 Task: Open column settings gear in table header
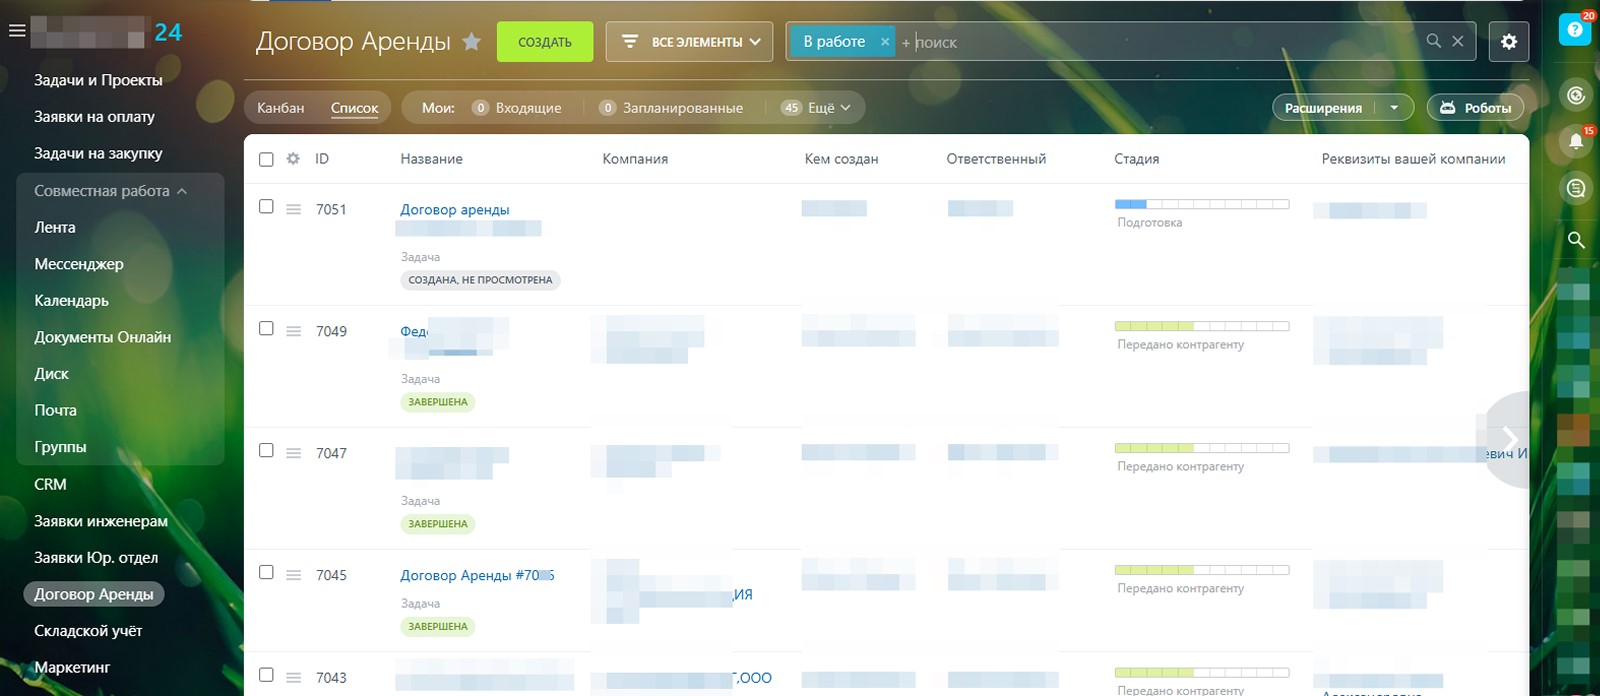293,159
